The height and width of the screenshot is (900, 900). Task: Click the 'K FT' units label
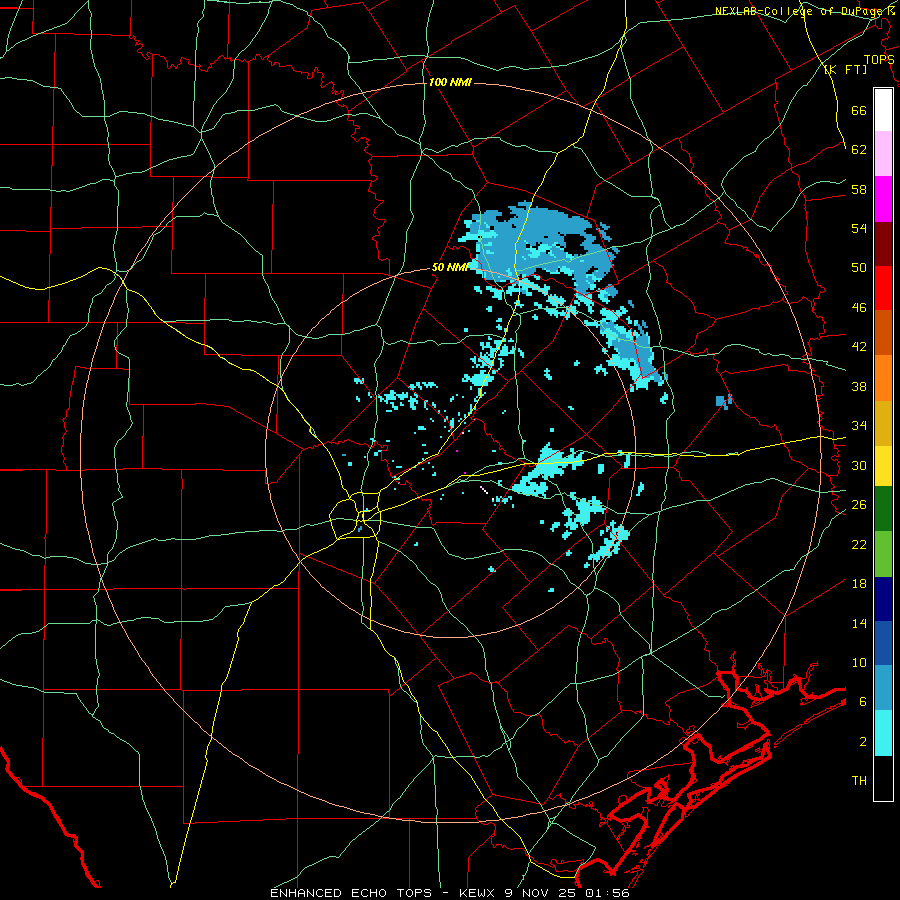coord(845,69)
